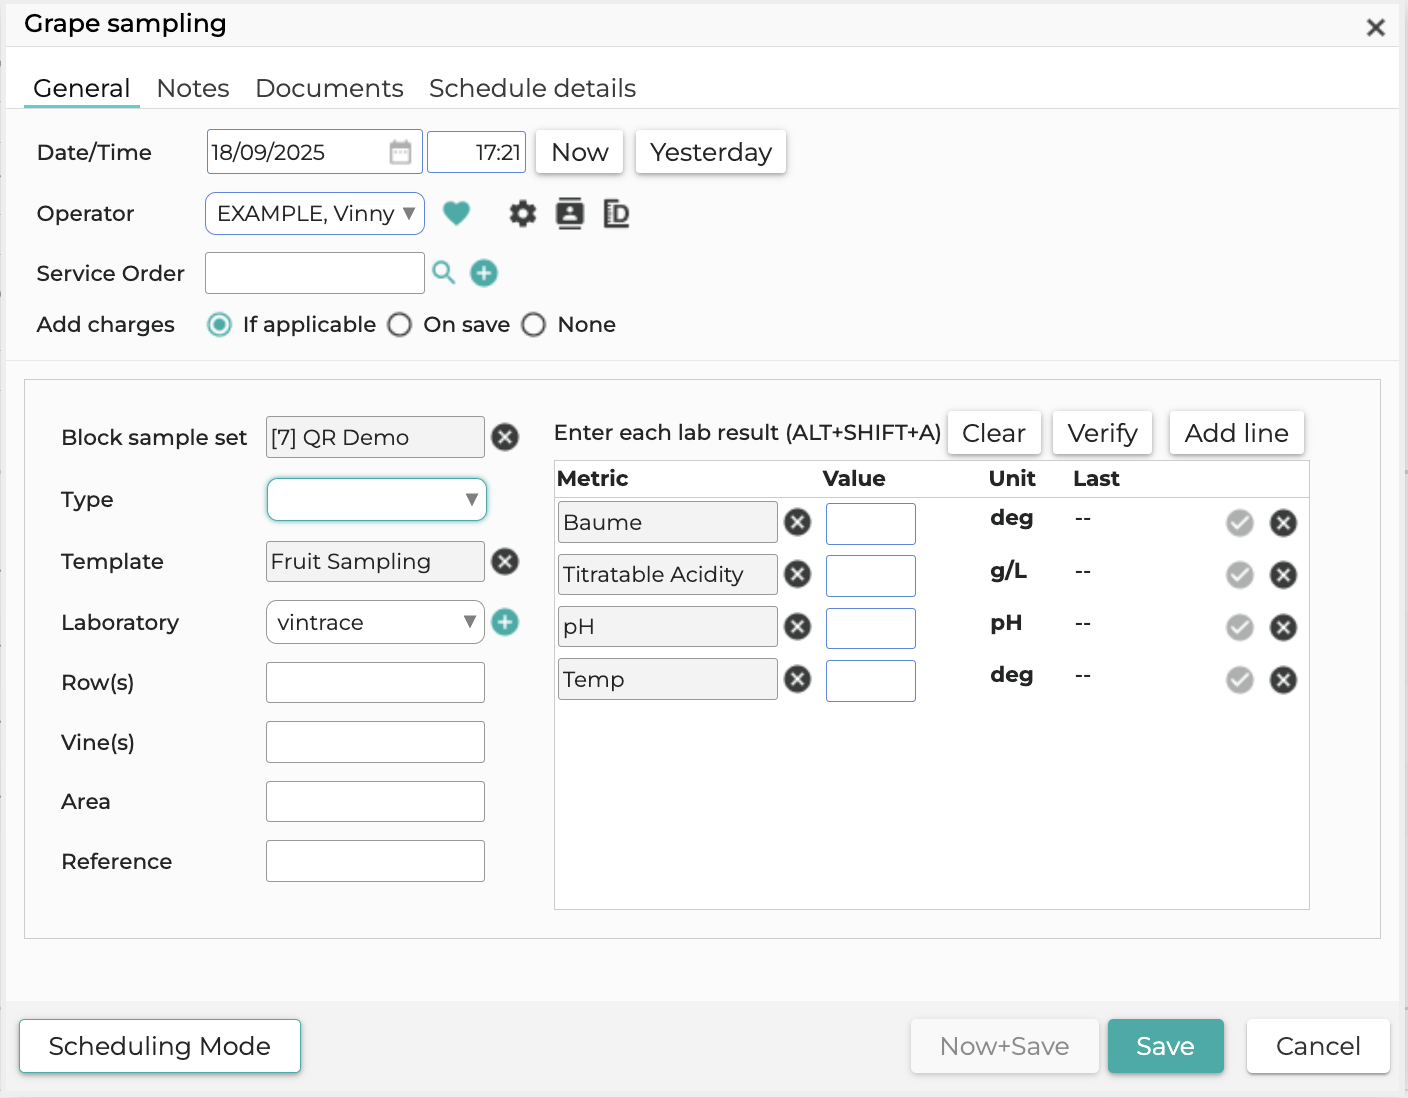This screenshot has height=1098, width=1408.
Task: Click the Now+Save button
Action: 1004,1046
